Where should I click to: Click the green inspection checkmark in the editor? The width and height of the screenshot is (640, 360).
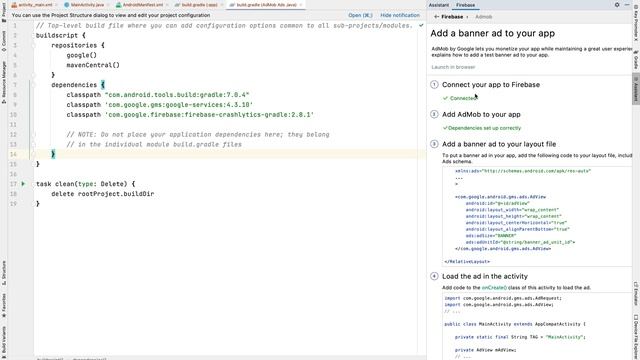(421, 25)
